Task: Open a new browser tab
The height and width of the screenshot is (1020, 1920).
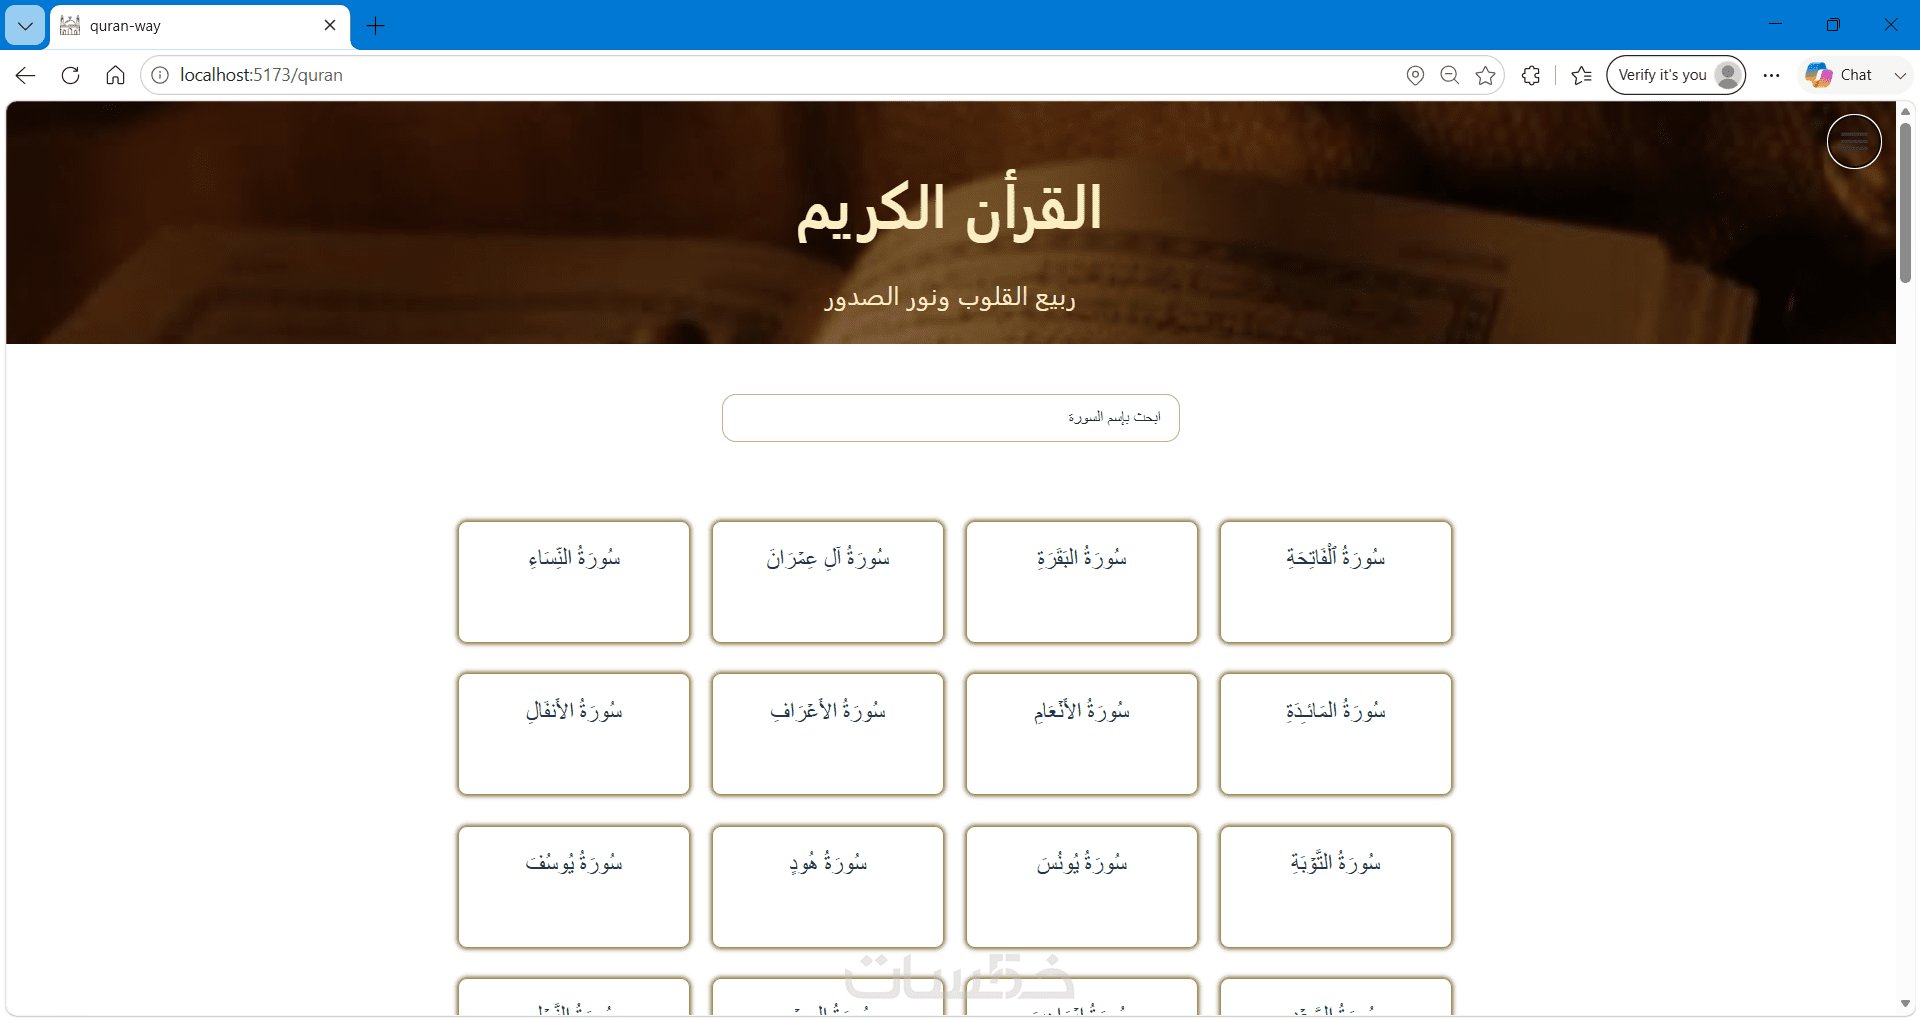Action: (x=376, y=26)
